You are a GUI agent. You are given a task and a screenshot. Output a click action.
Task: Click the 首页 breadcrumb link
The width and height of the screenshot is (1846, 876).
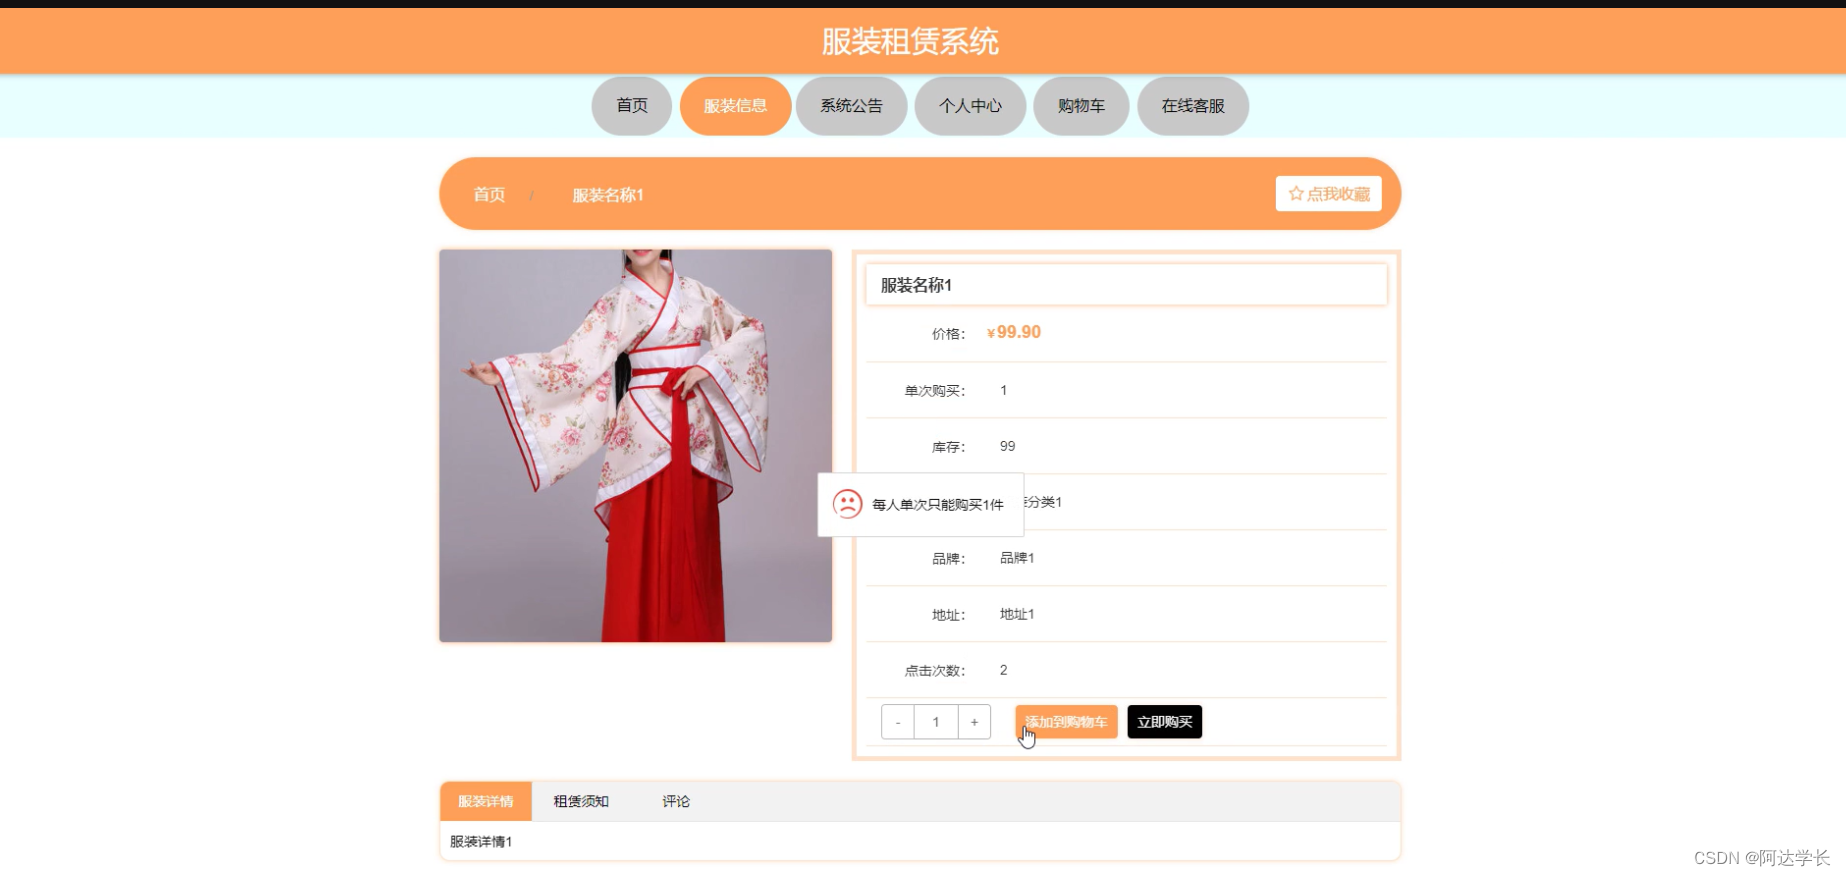point(489,195)
